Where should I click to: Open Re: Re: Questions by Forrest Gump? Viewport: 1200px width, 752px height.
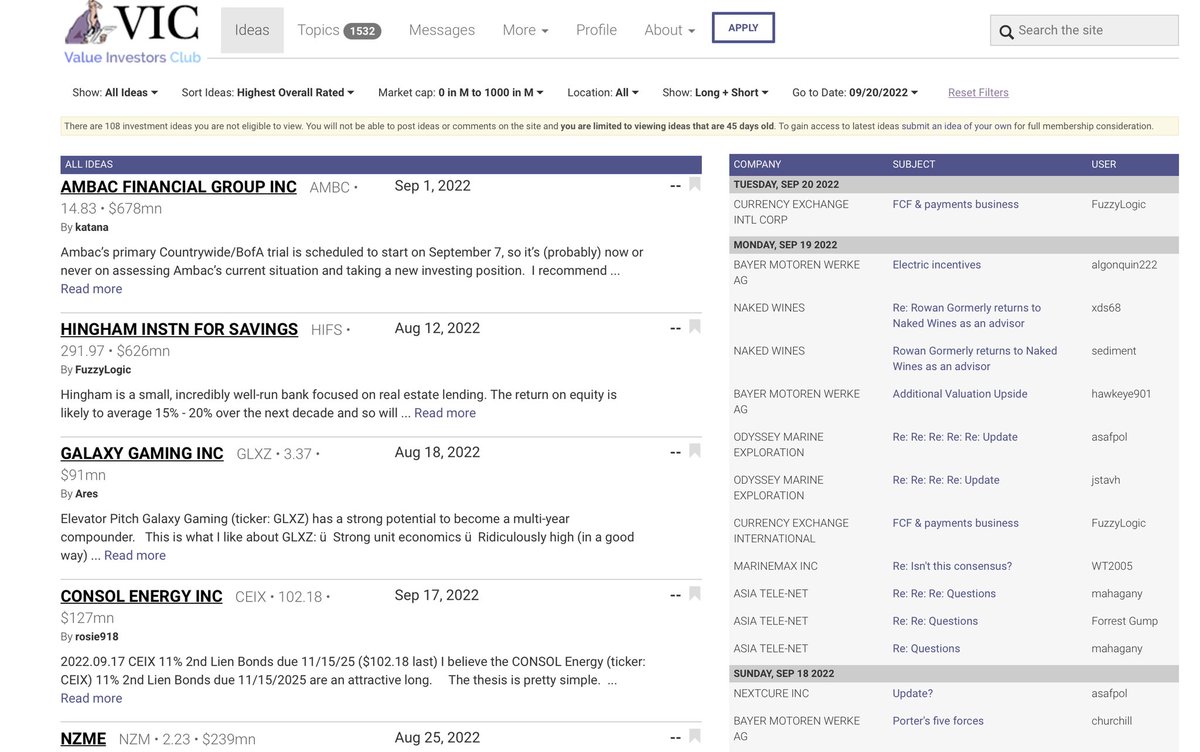(x=935, y=621)
